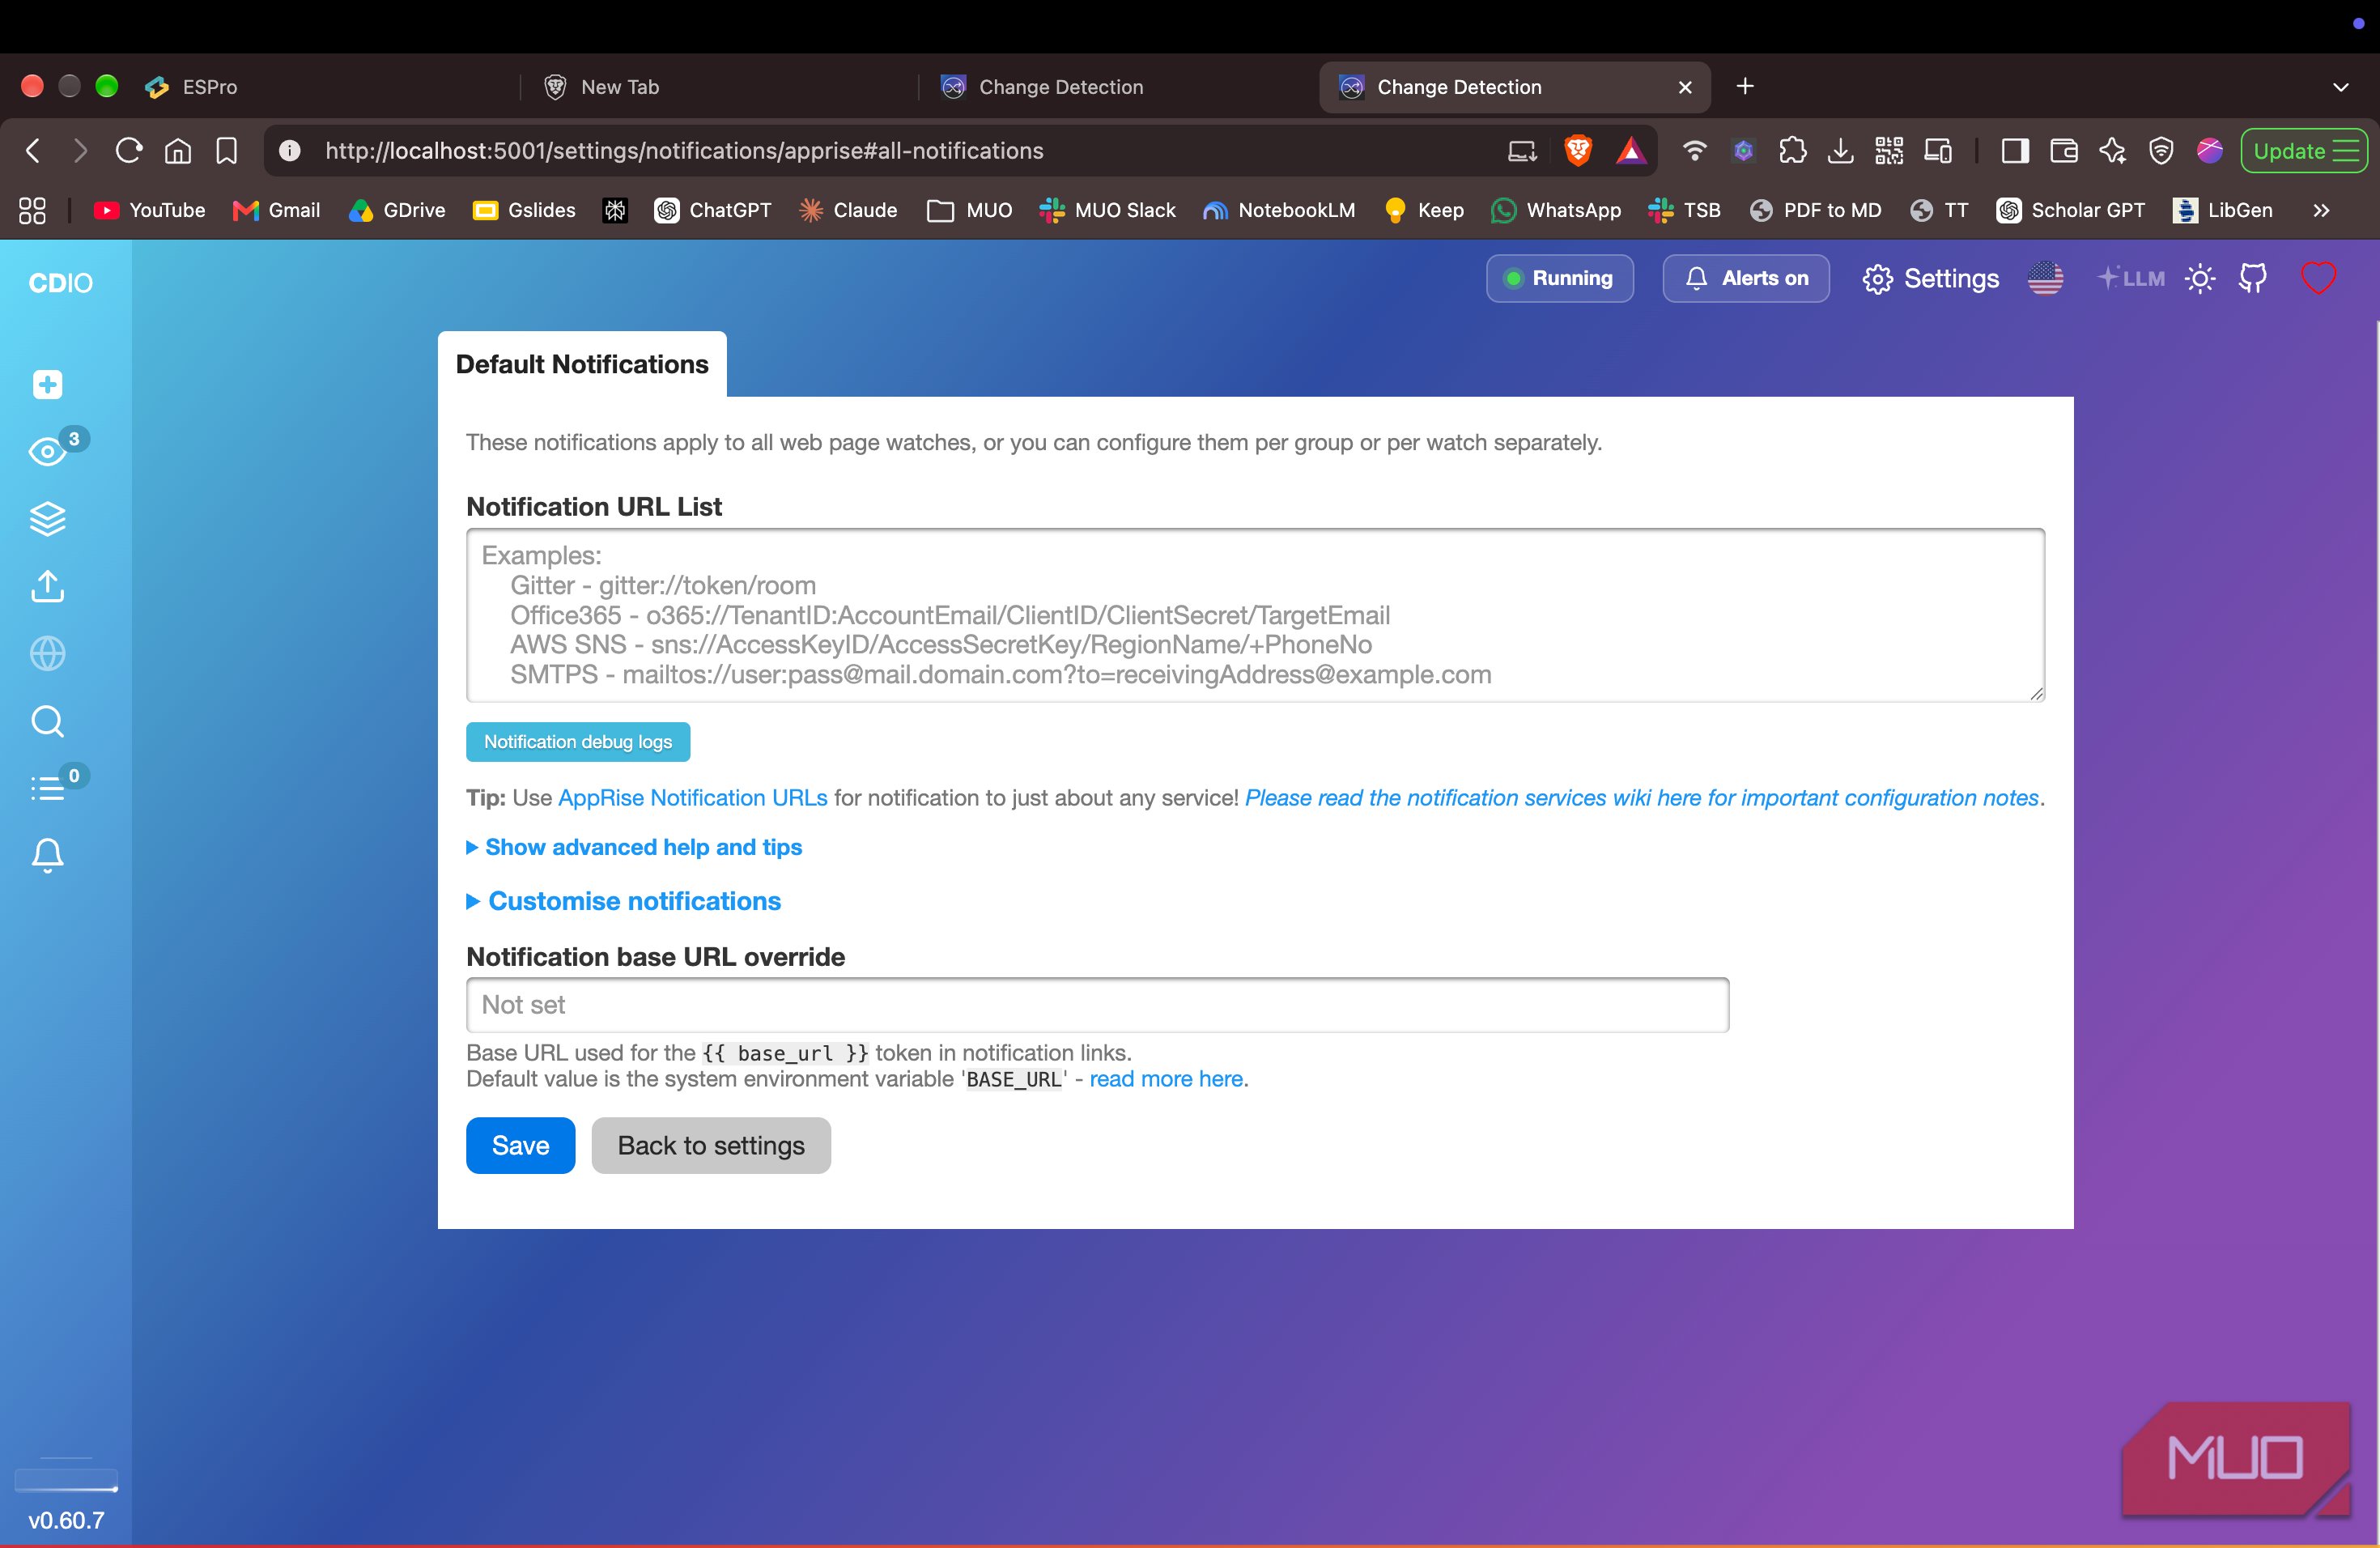
Task: Open the watches eye icon in sidebar
Action: [47, 452]
